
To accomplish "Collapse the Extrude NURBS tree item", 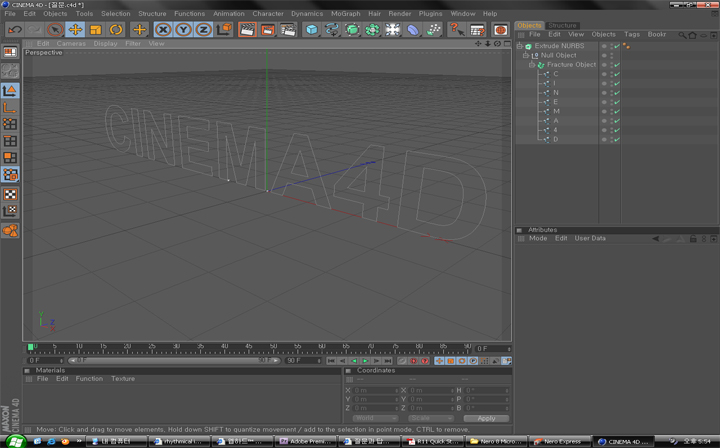I will click(x=520, y=46).
